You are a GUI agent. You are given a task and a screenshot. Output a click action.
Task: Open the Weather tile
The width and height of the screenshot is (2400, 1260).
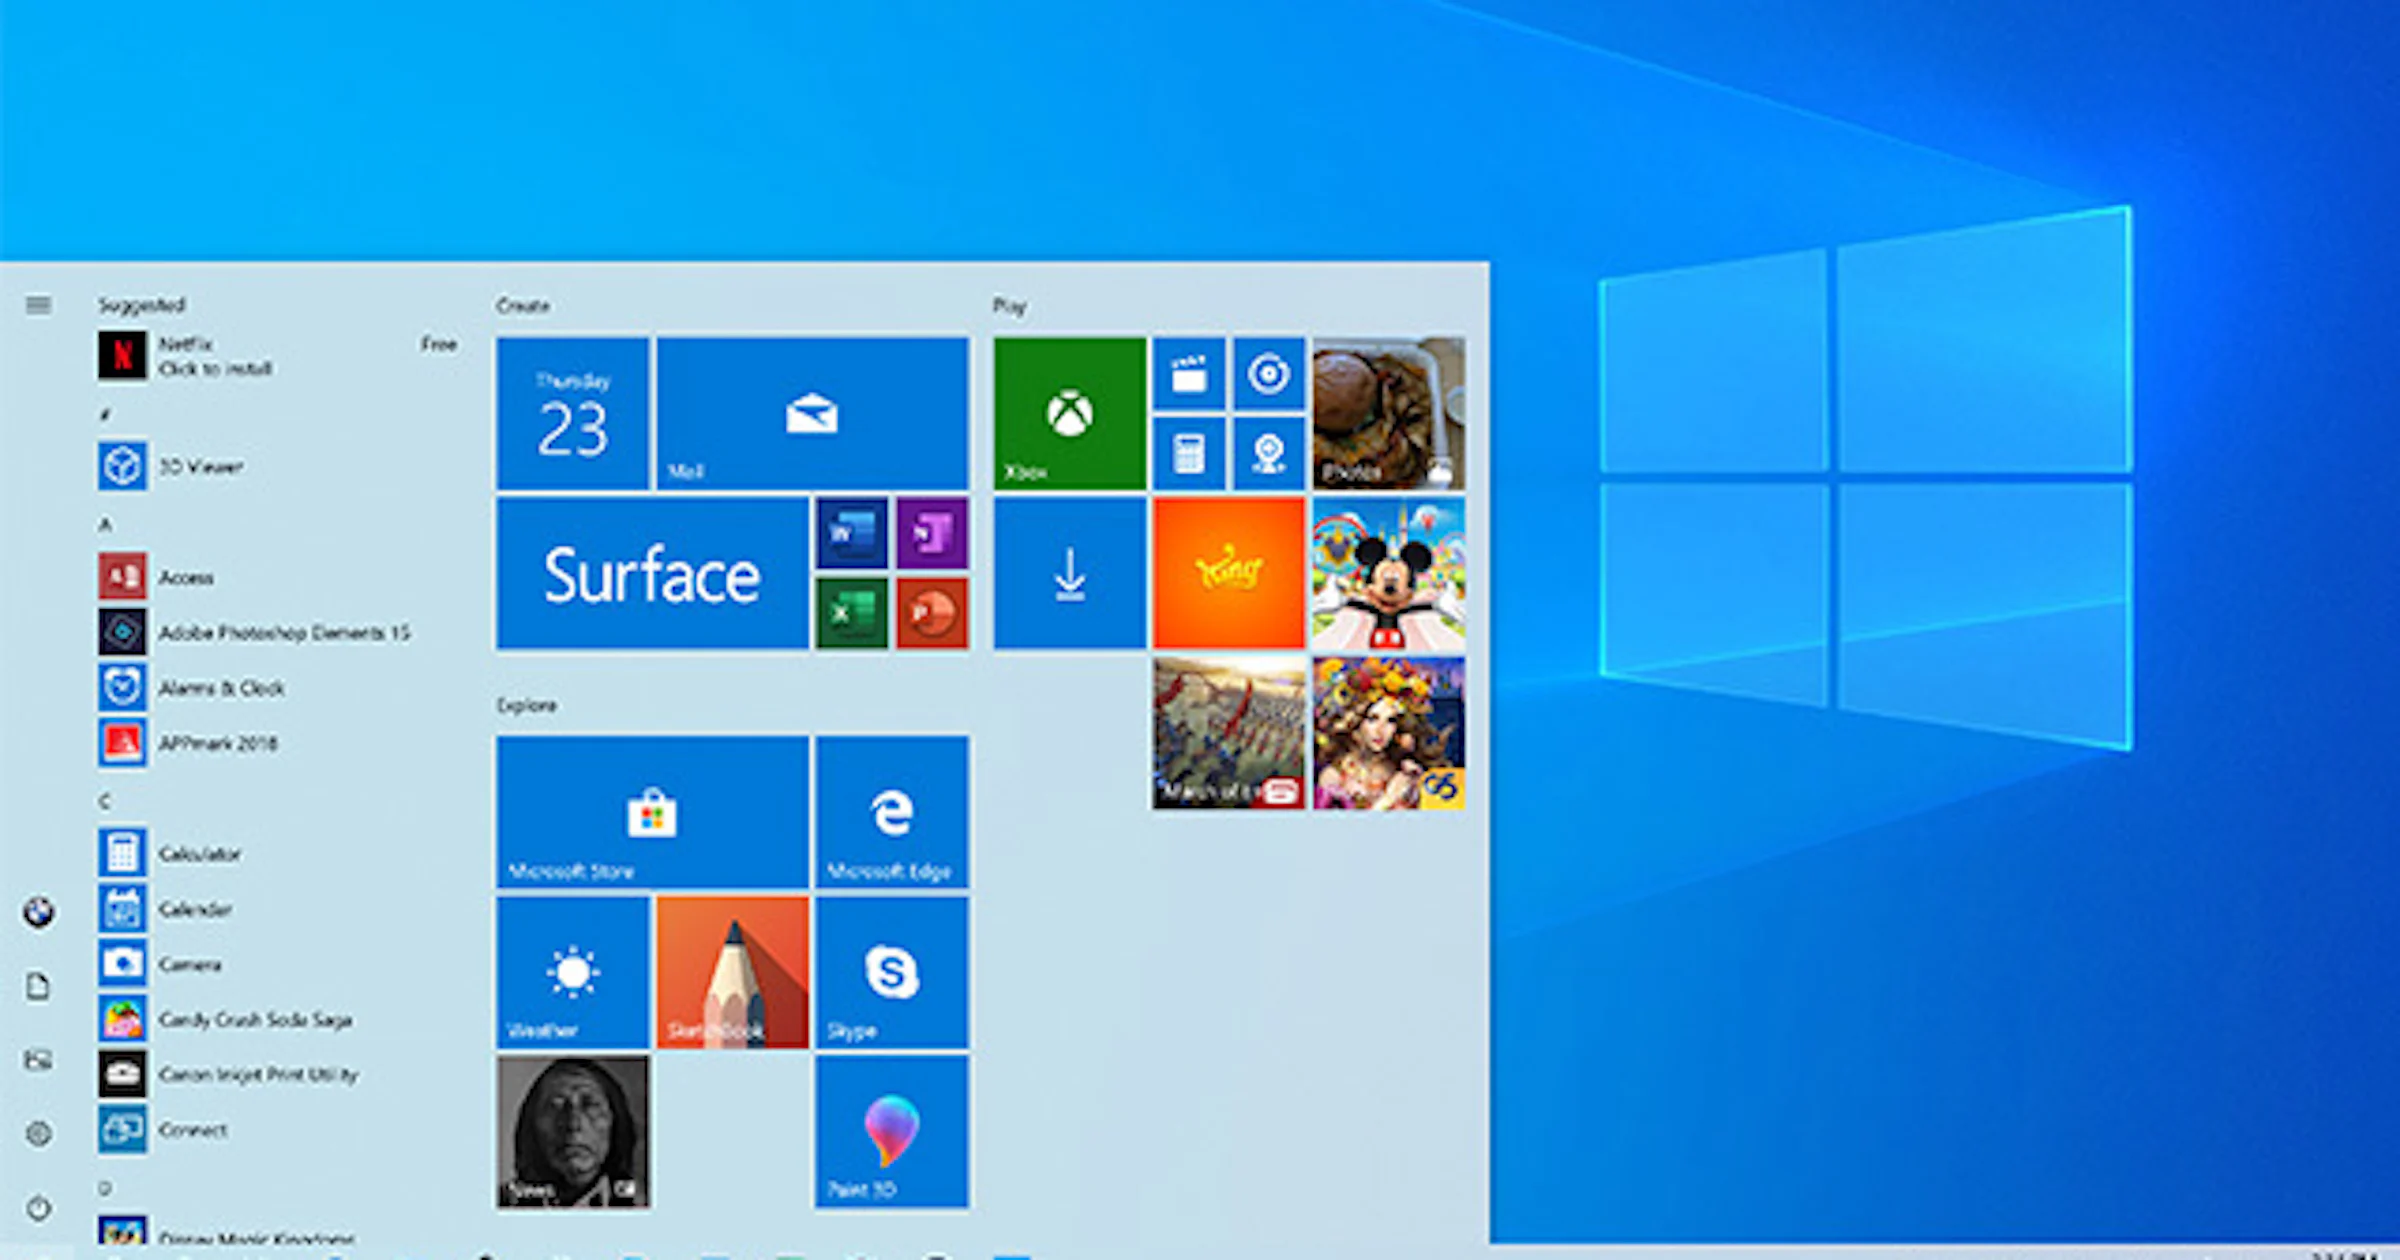(572, 972)
